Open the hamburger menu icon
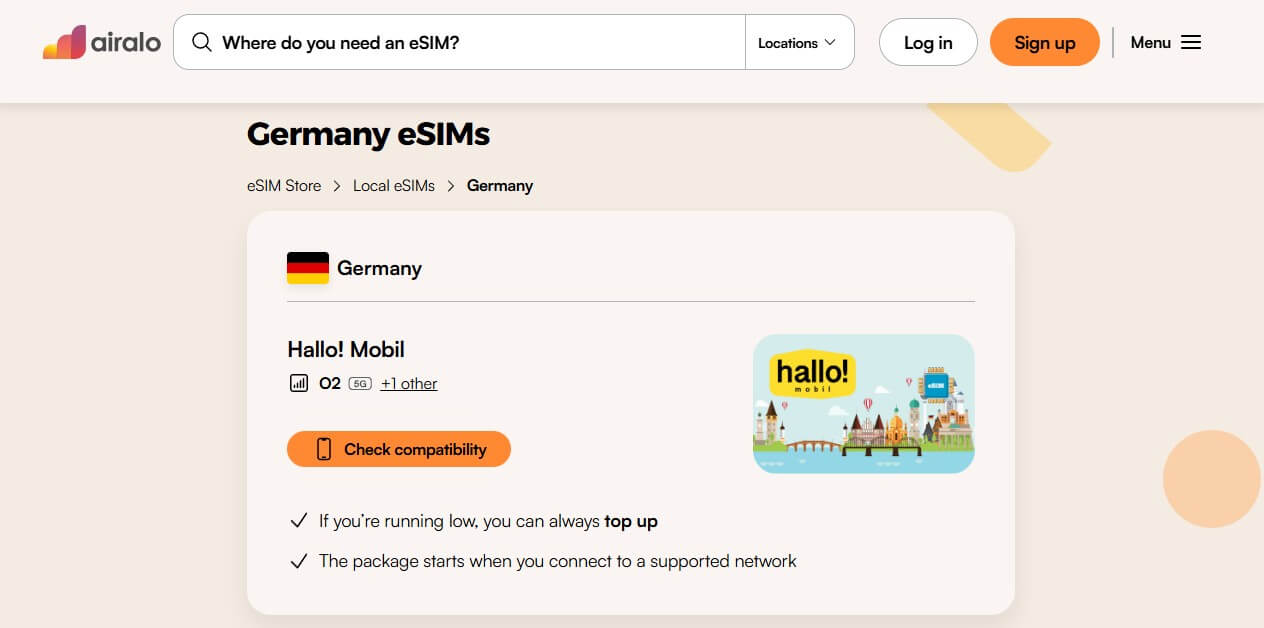This screenshot has height=628, width=1264. [x=1191, y=42]
